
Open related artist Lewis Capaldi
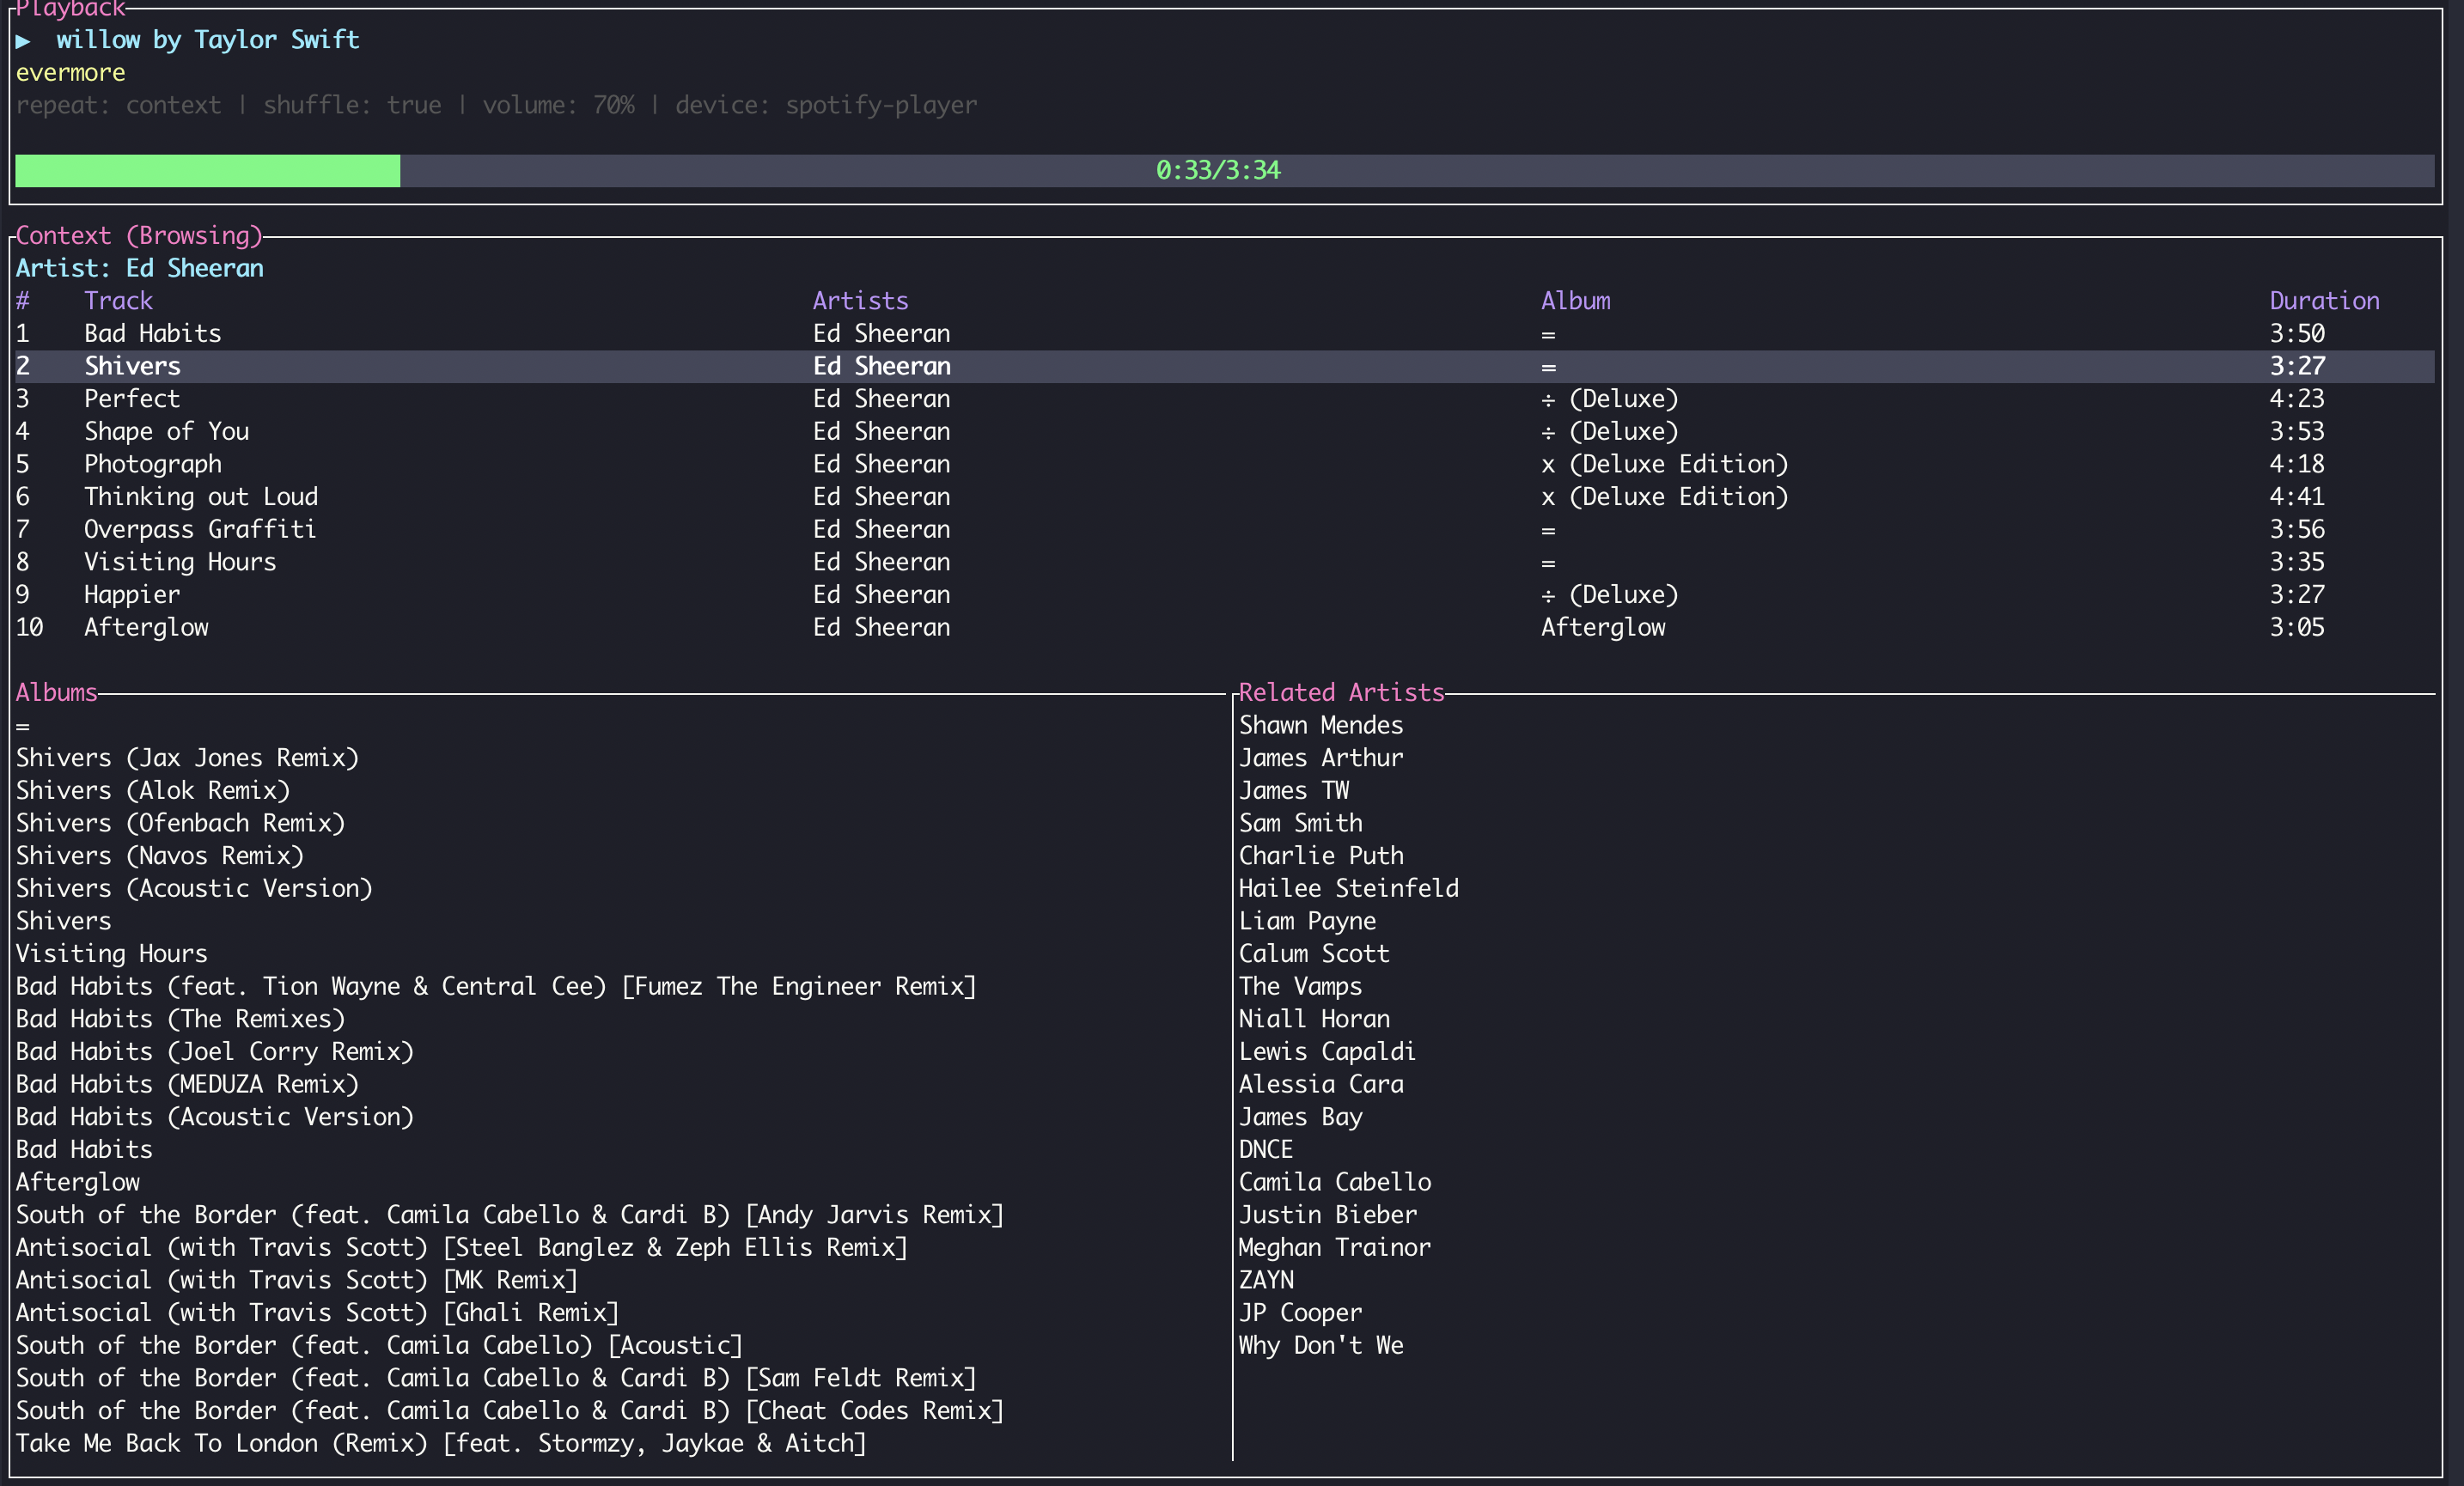pyautogui.click(x=1327, y=1052)
